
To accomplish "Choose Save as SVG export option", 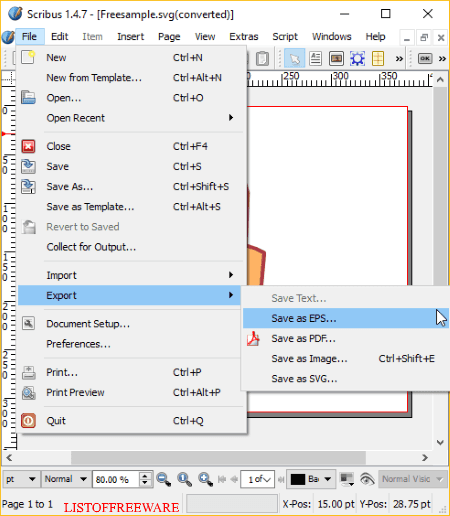I will [346, 379].
